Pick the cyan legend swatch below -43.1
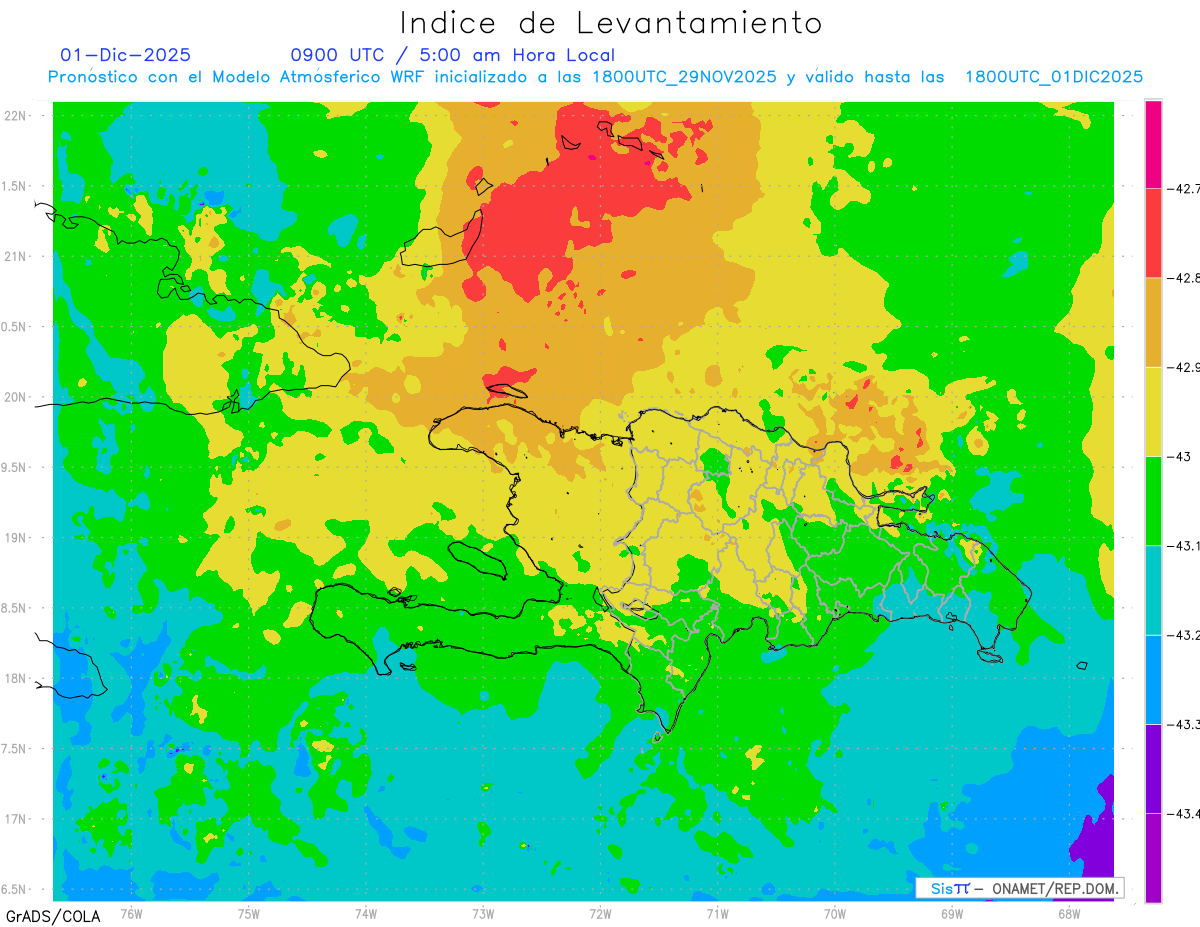Viewport: 1200px width, 927px height. point(1153,590)
